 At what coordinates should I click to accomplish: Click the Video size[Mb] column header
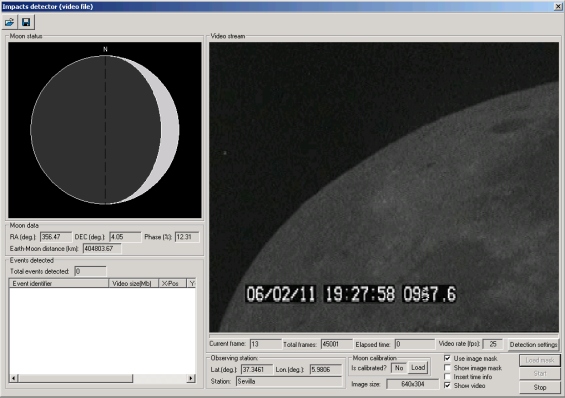tap(134, 283)
